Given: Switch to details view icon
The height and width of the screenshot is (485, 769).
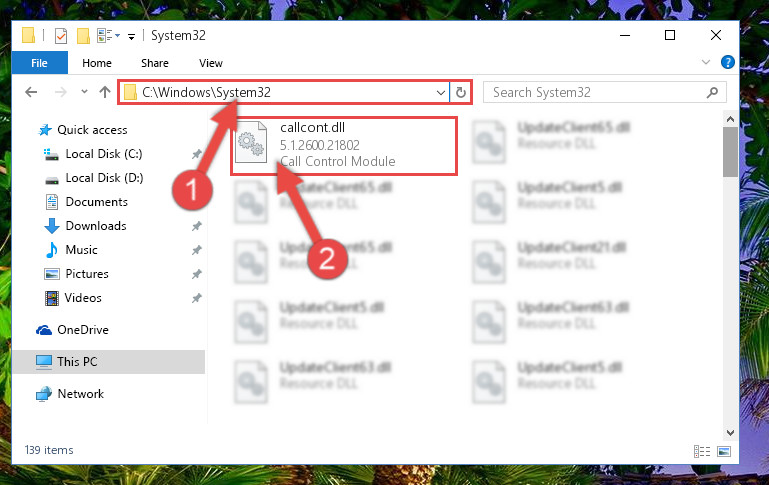Looking at the screenshot, I should 702,451.
